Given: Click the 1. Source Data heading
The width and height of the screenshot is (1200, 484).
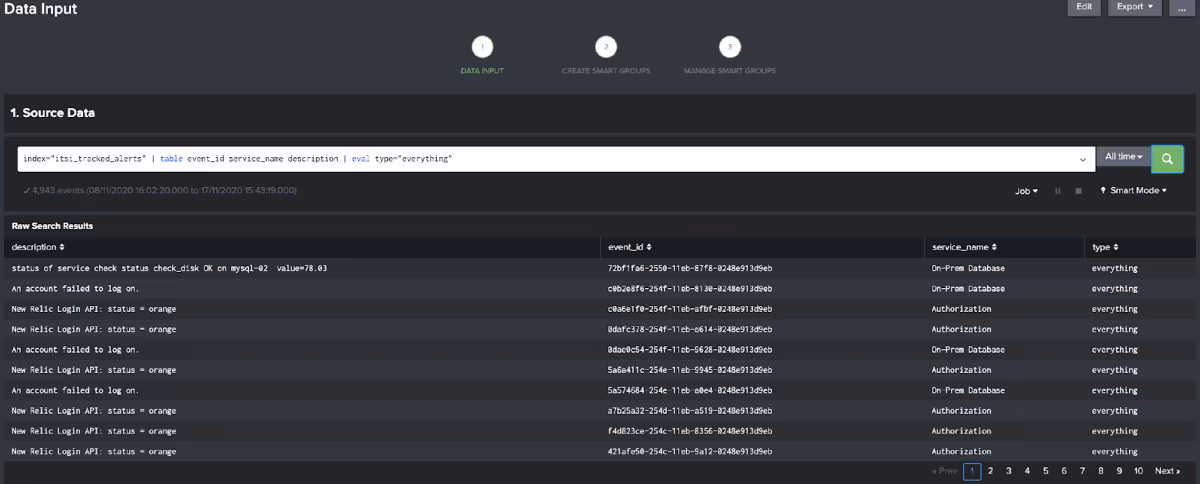Looking at the screenshot, I should click(x=53, y=113).
